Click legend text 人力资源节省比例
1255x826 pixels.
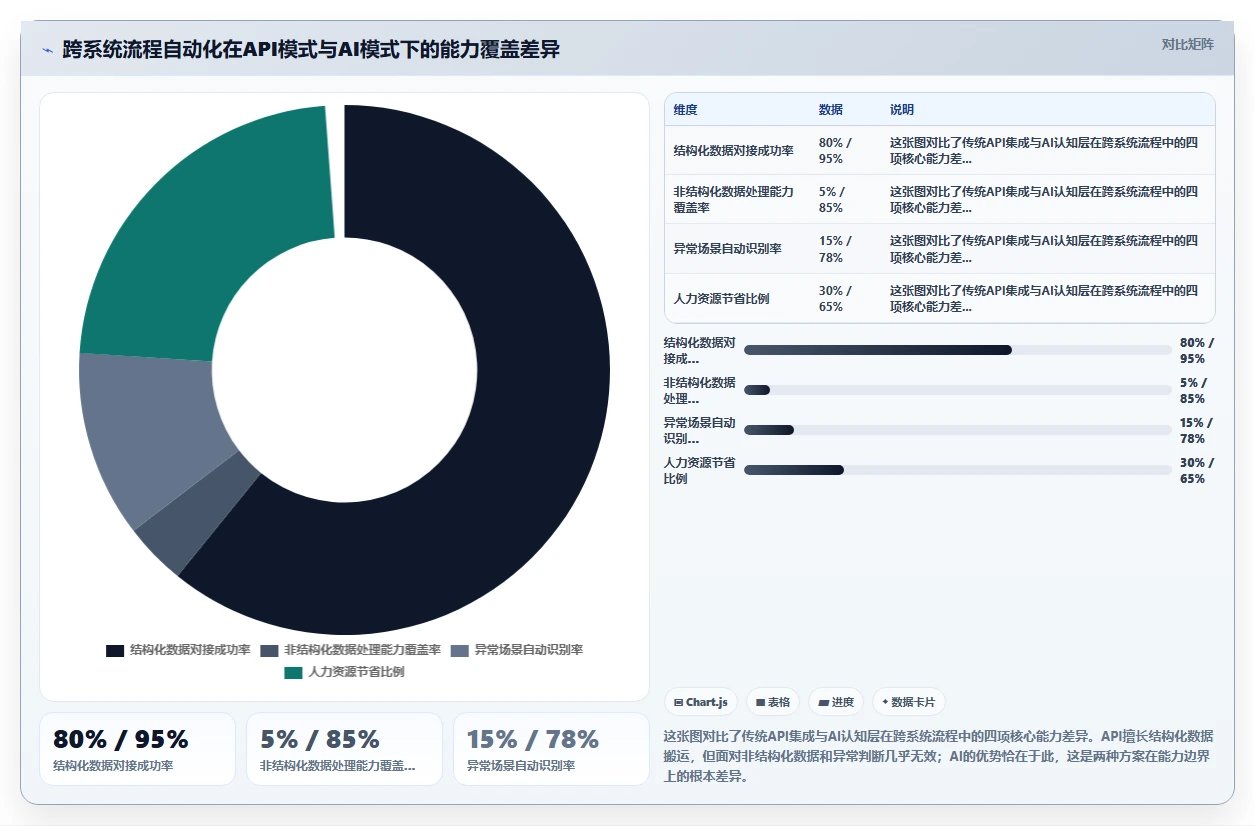[356, 672]
